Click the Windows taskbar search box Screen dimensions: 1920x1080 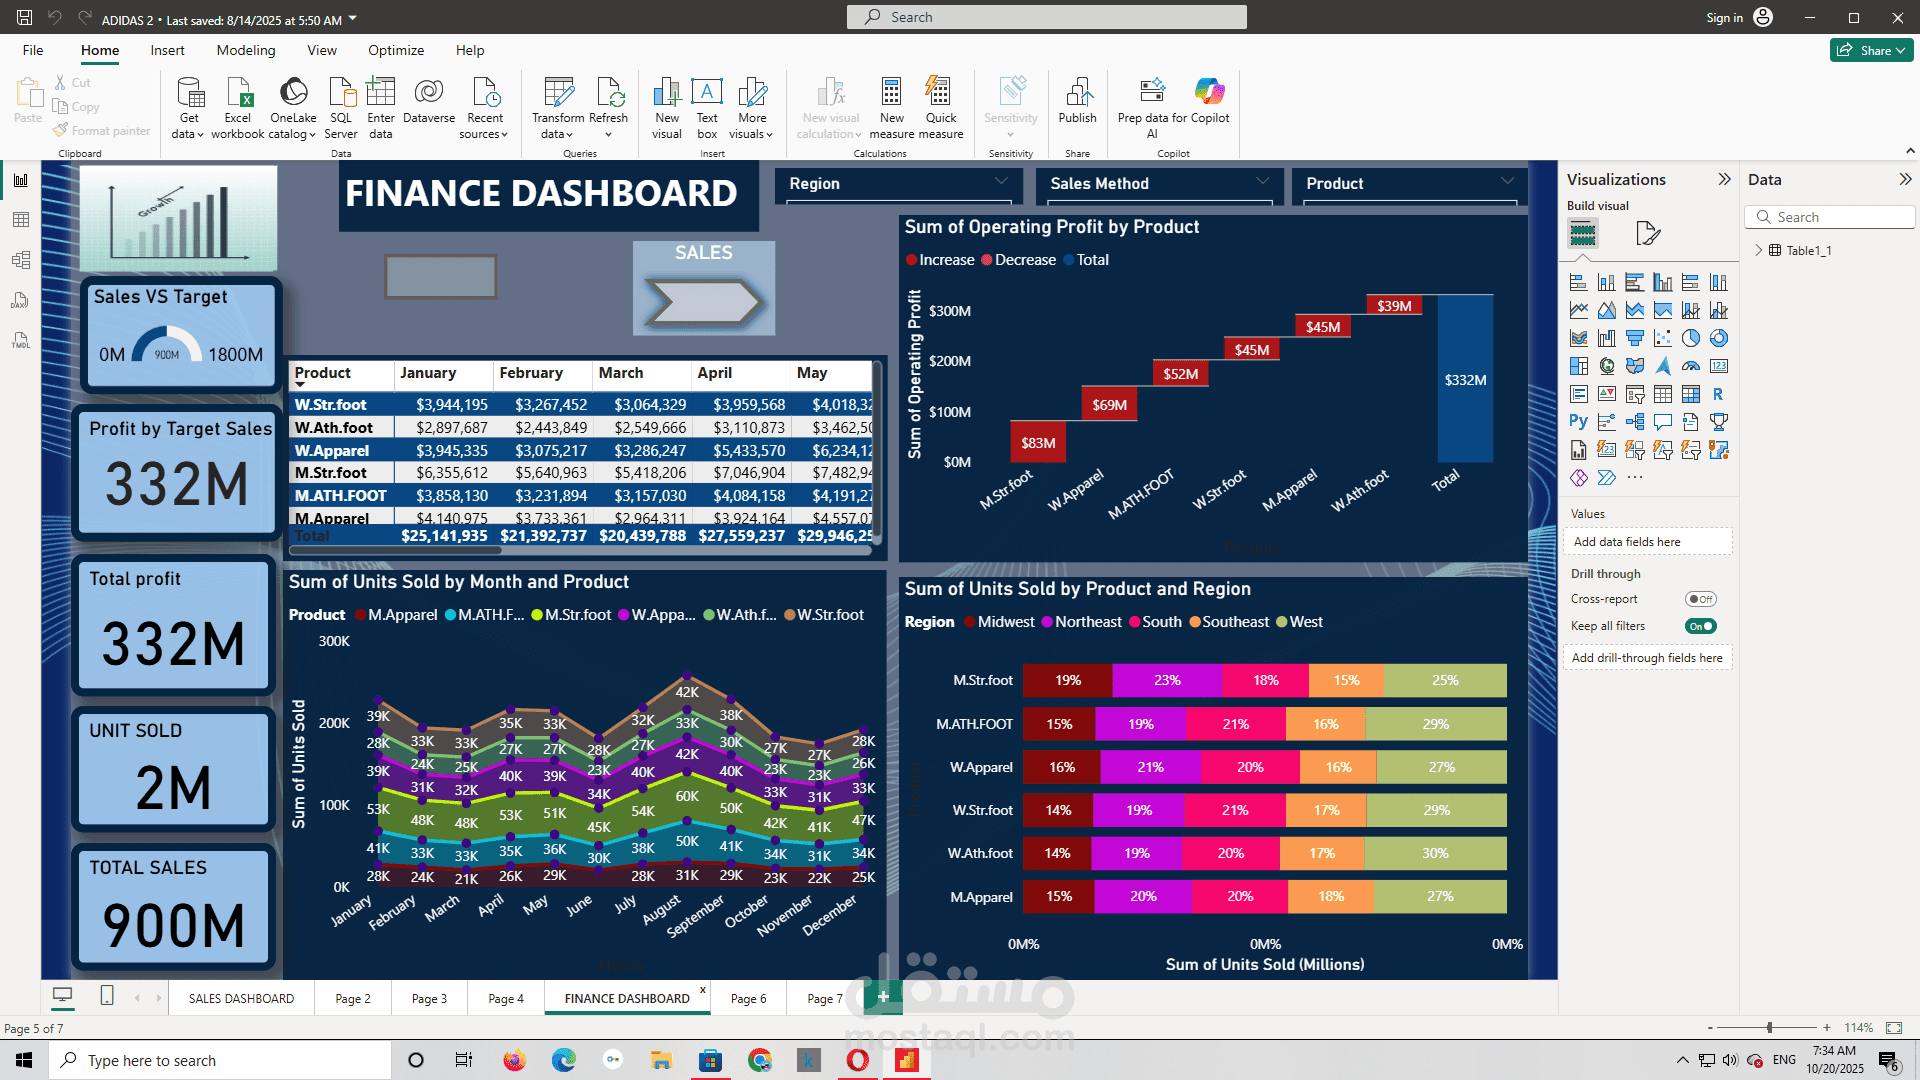tap(220, 1060)
